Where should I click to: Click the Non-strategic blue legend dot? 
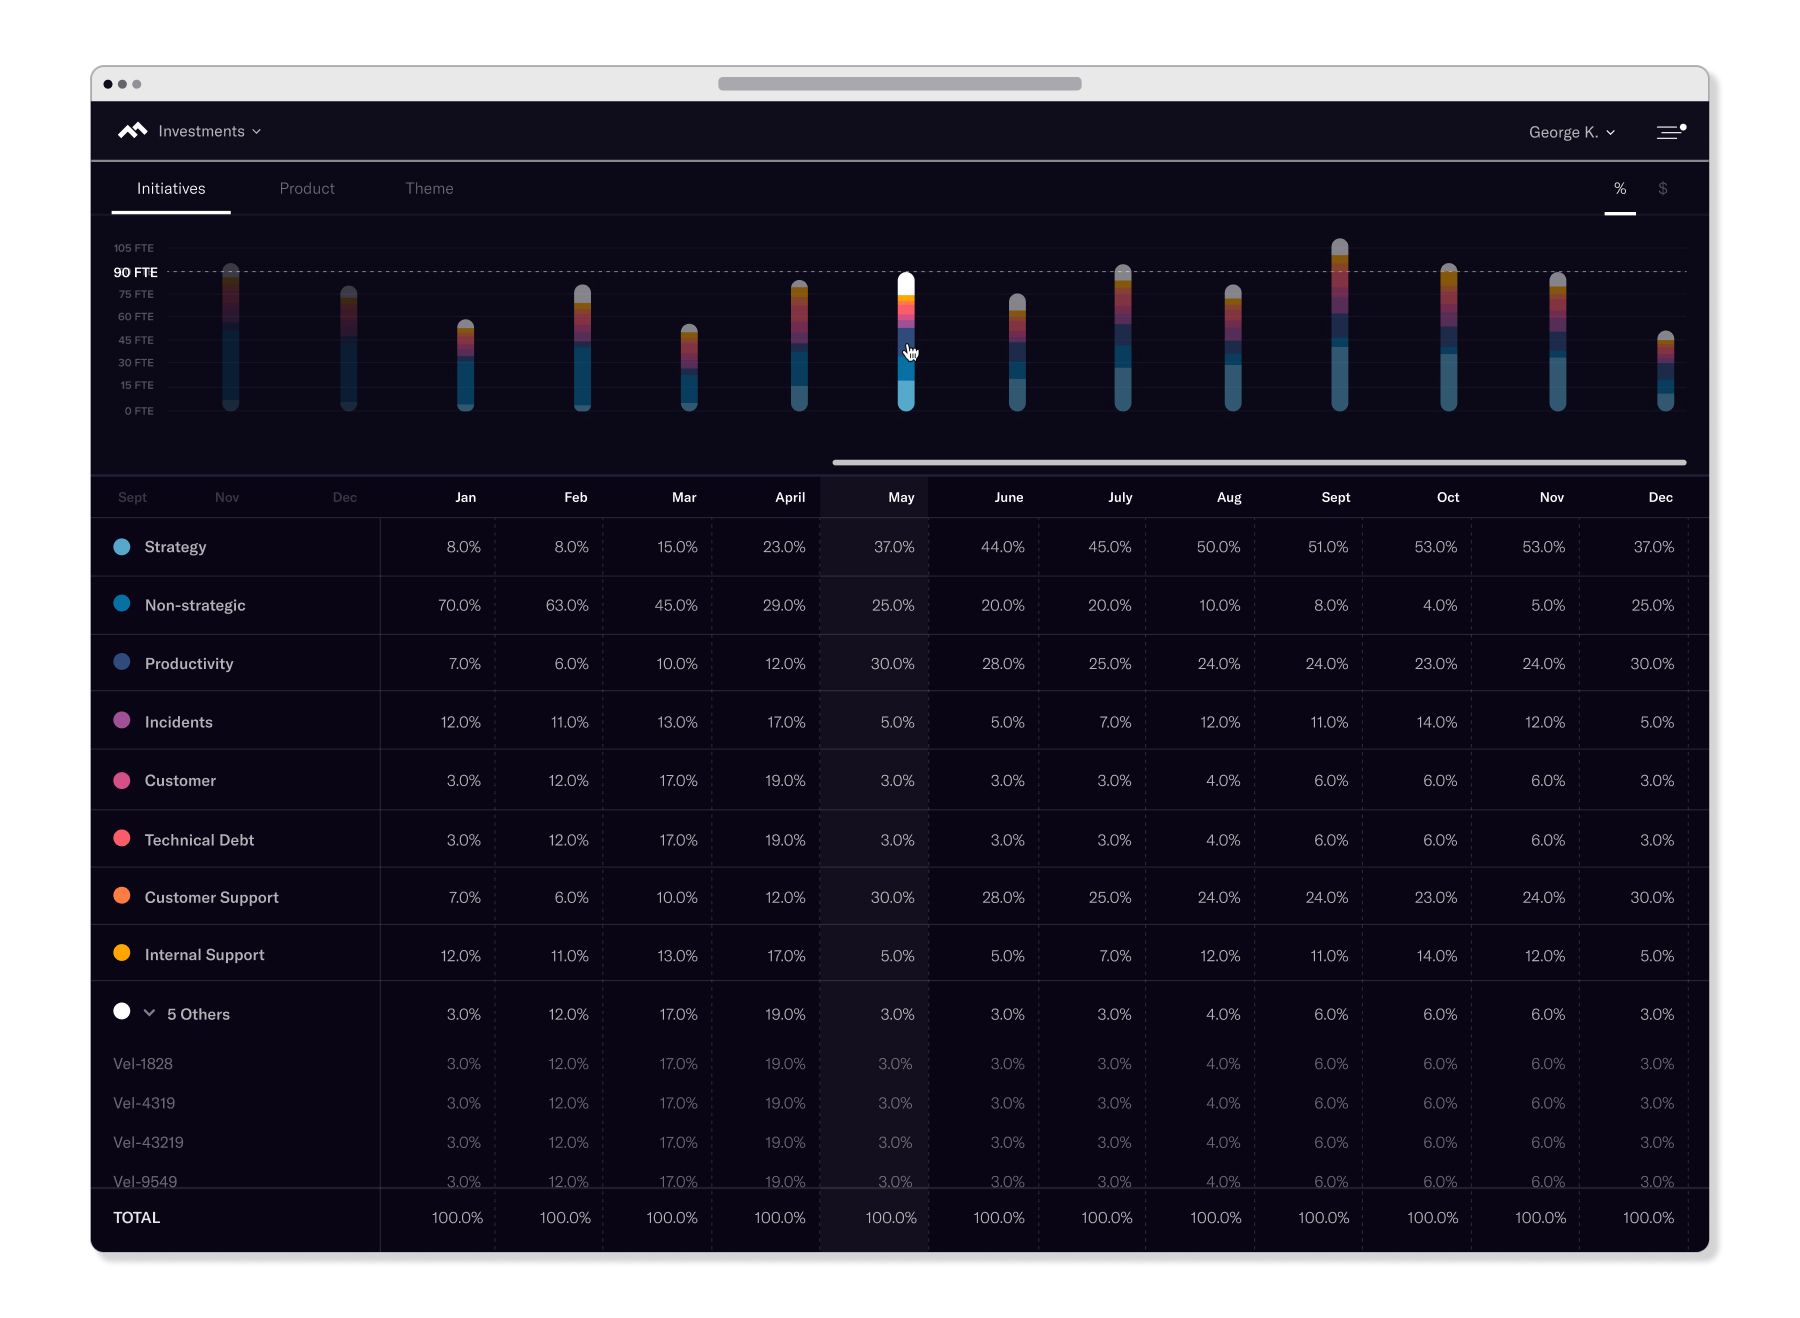pyautogui.click(x=122, y=604)
